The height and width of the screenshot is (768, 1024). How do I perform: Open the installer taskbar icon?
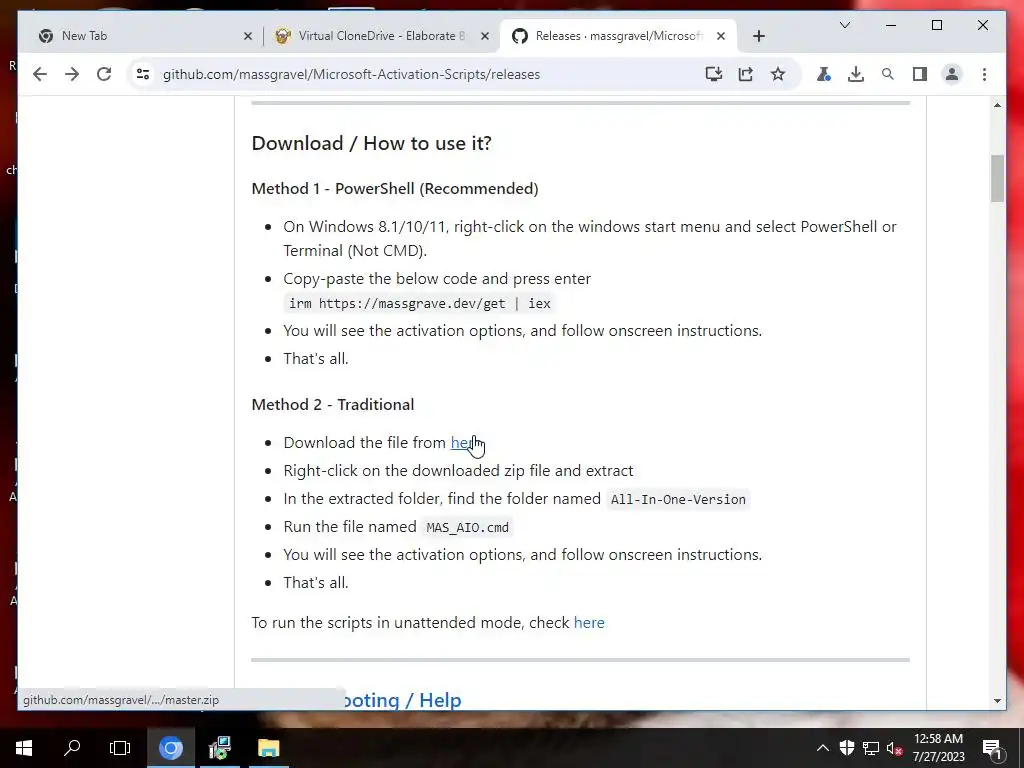[x=219, y=748]
